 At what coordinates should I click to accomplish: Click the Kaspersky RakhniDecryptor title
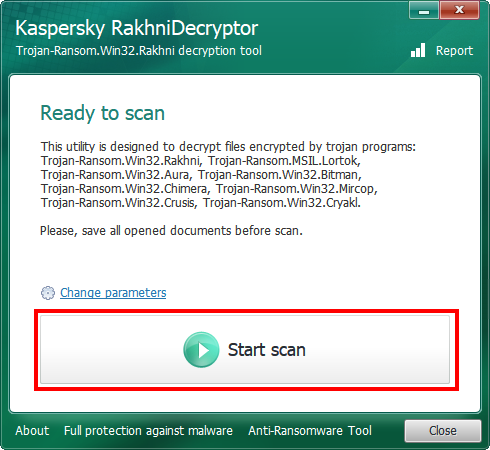(137, 28)
